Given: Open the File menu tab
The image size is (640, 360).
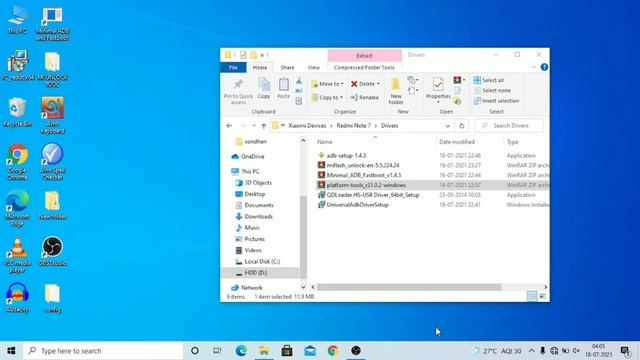Looking at the screenshot, I should [x=233, y=67].
